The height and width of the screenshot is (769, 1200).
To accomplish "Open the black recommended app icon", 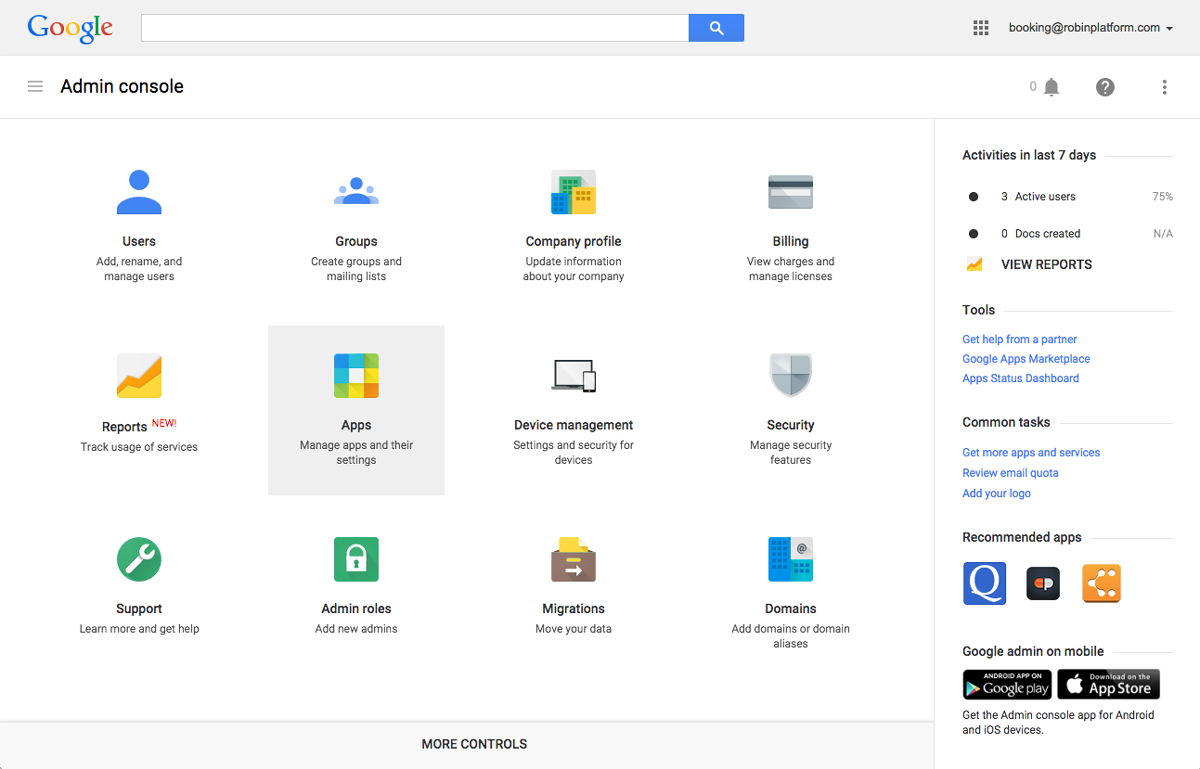I will click(1043, 583).
